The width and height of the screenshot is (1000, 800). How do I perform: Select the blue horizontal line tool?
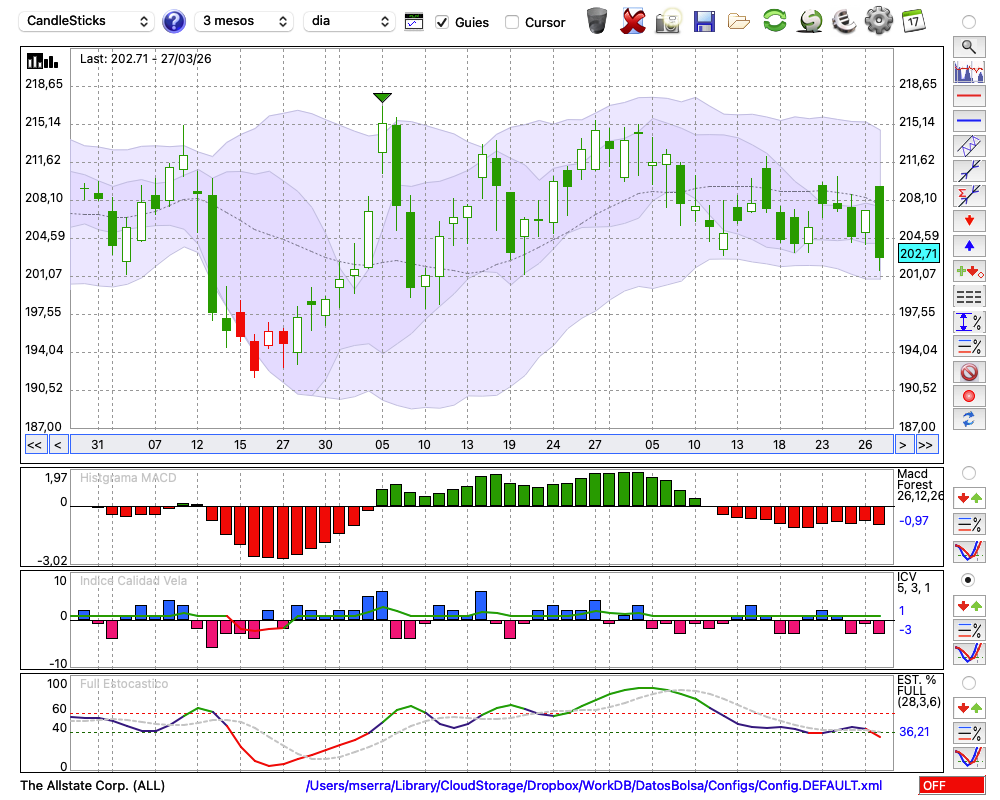click(969, 121)
